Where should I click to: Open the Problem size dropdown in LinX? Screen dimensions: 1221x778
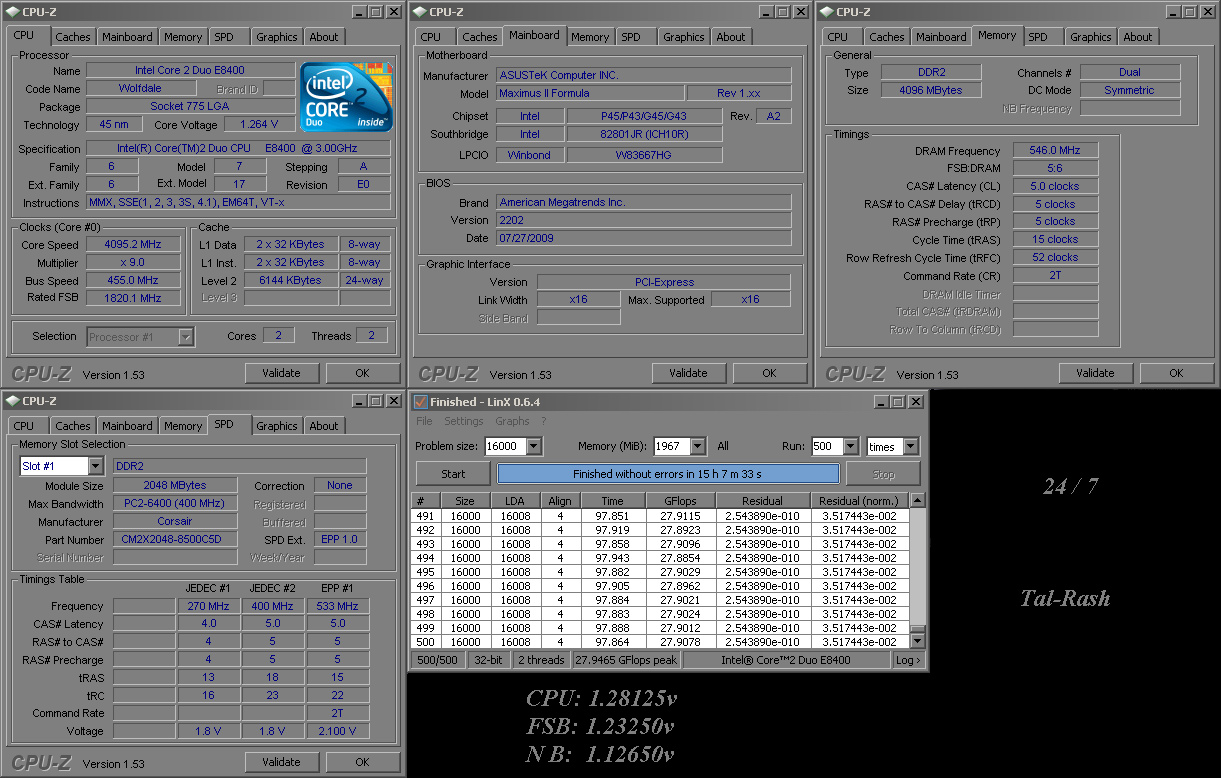click(533, 447)
